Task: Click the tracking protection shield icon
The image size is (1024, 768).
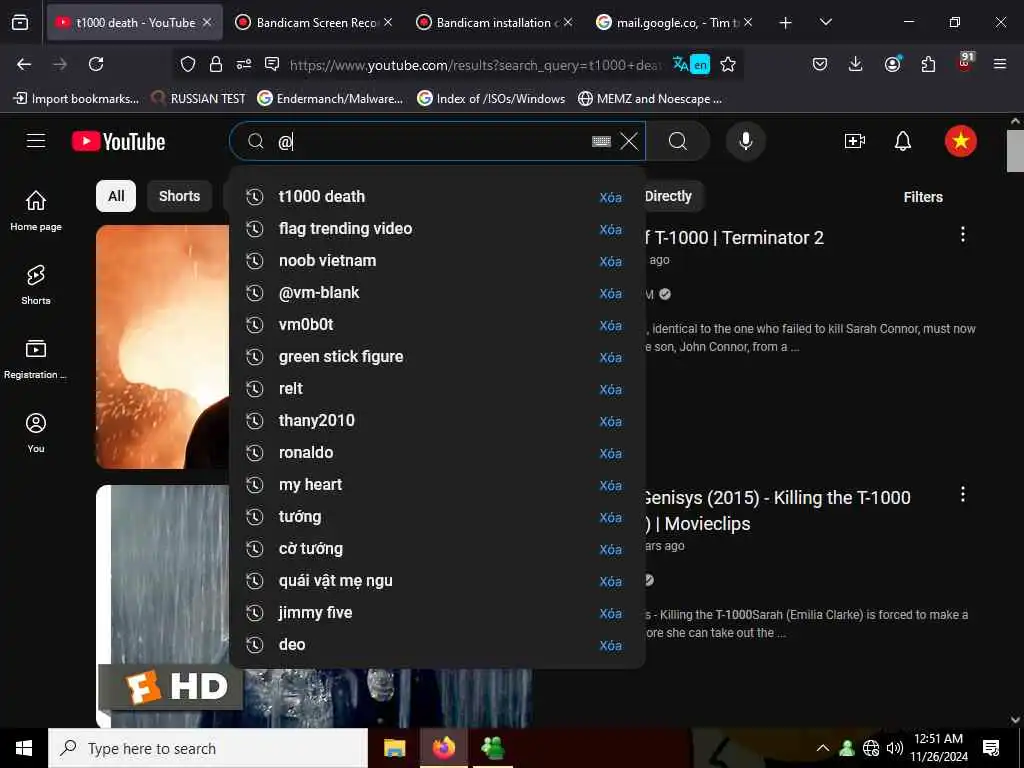Action: (x=188, y=64)
